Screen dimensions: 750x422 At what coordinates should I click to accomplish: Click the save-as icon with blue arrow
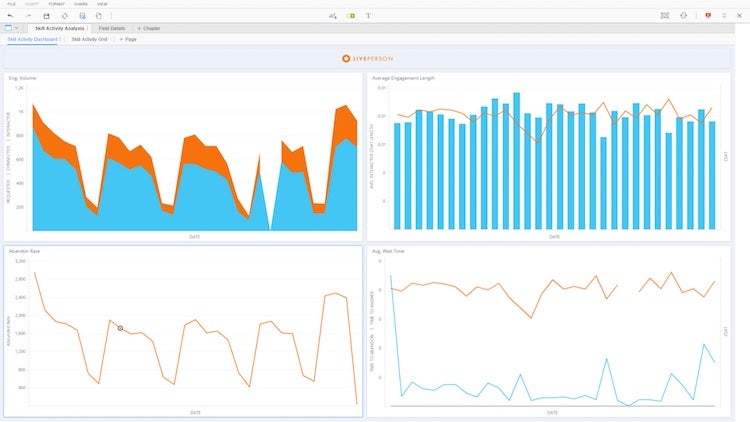[x=82, y=16]
